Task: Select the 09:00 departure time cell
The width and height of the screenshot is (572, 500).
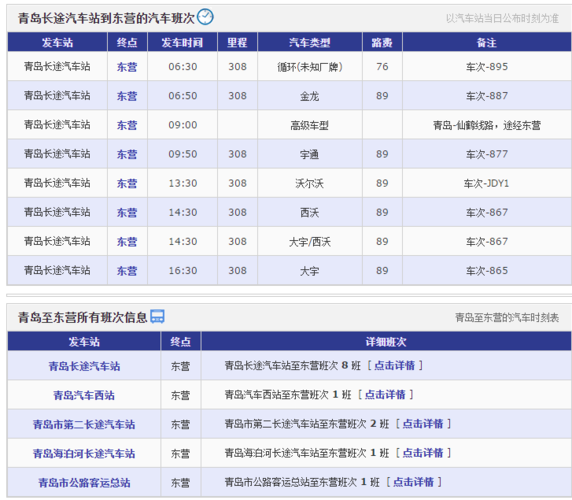Action: [x=182, y=125]
